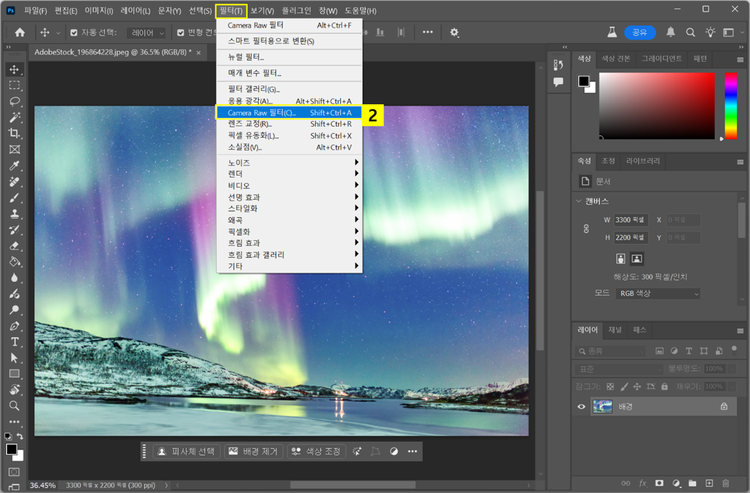Choose 픽셀 유동화(L) menu entry

pyautogui.click(x=289, y=136)
